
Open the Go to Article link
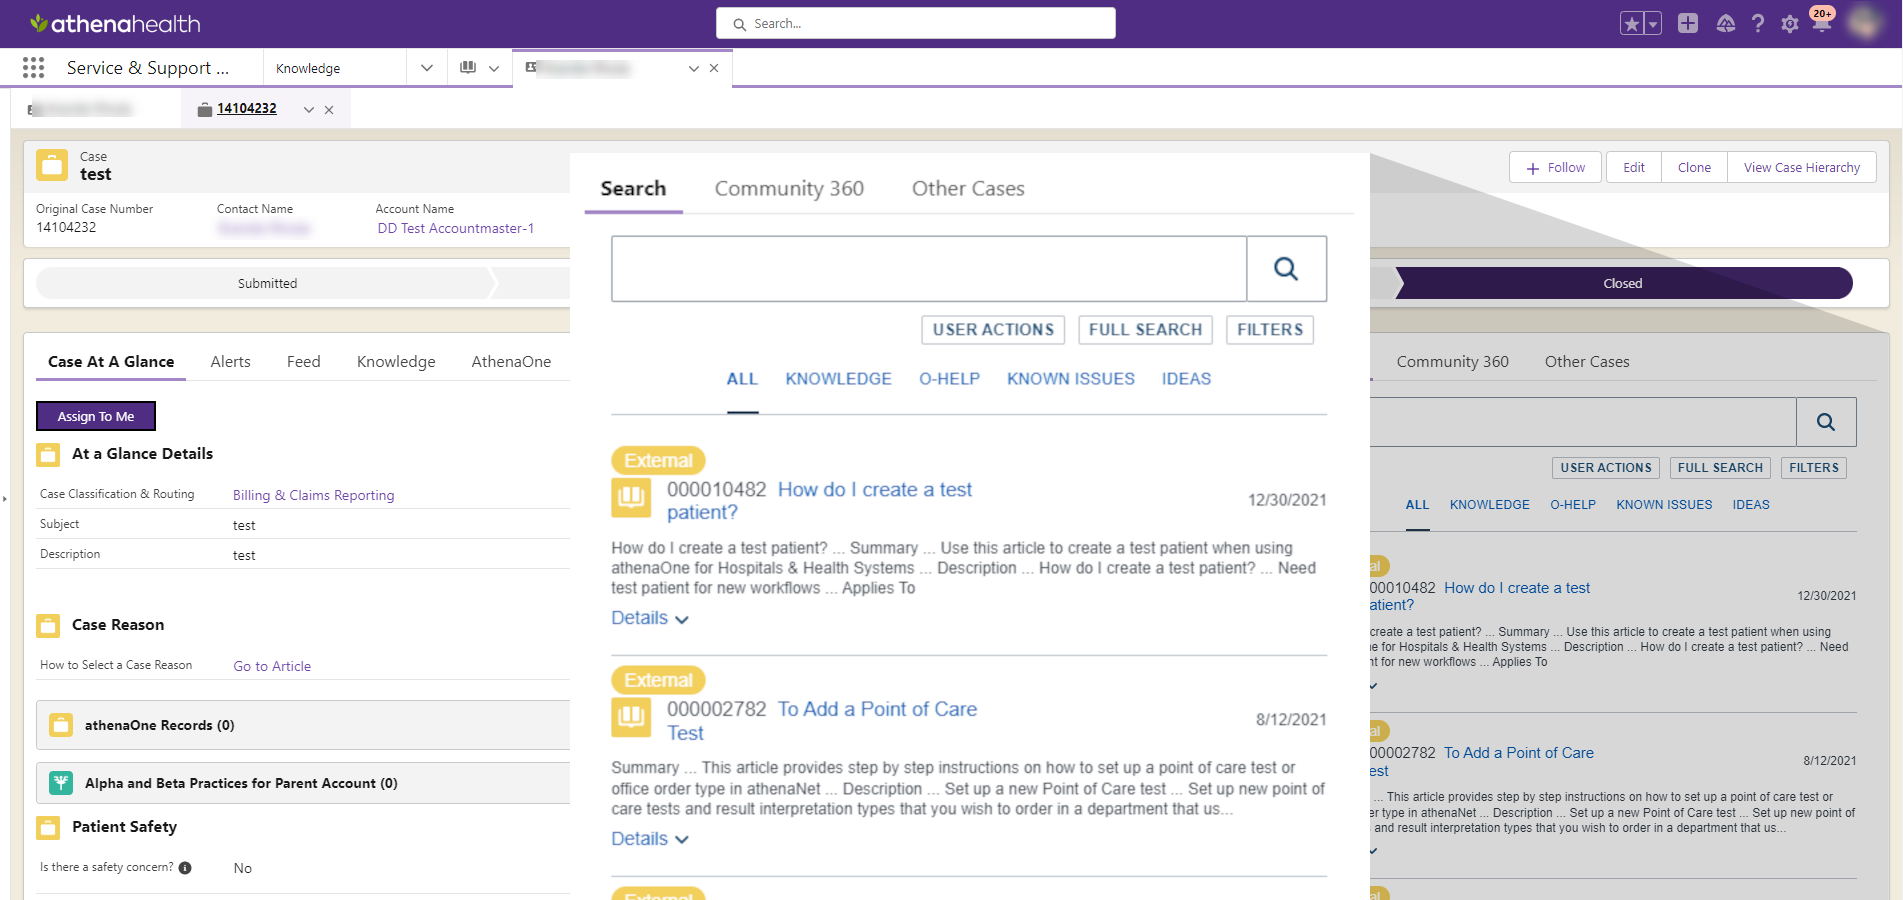[271, 665]
